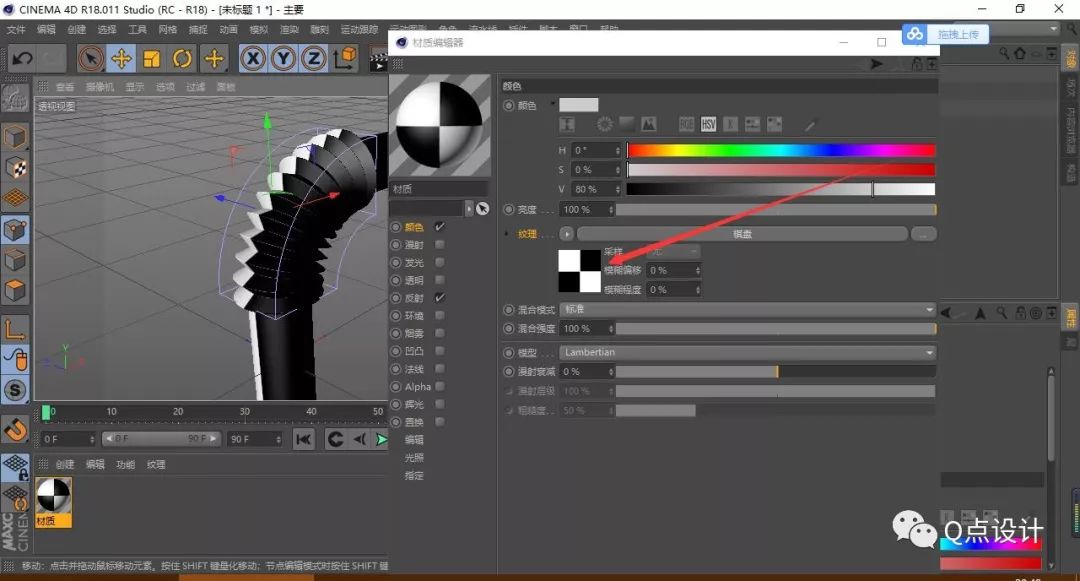Click the material search arrow icon
This screenshot has width=1080, height=581.
(x=481, y=208)
